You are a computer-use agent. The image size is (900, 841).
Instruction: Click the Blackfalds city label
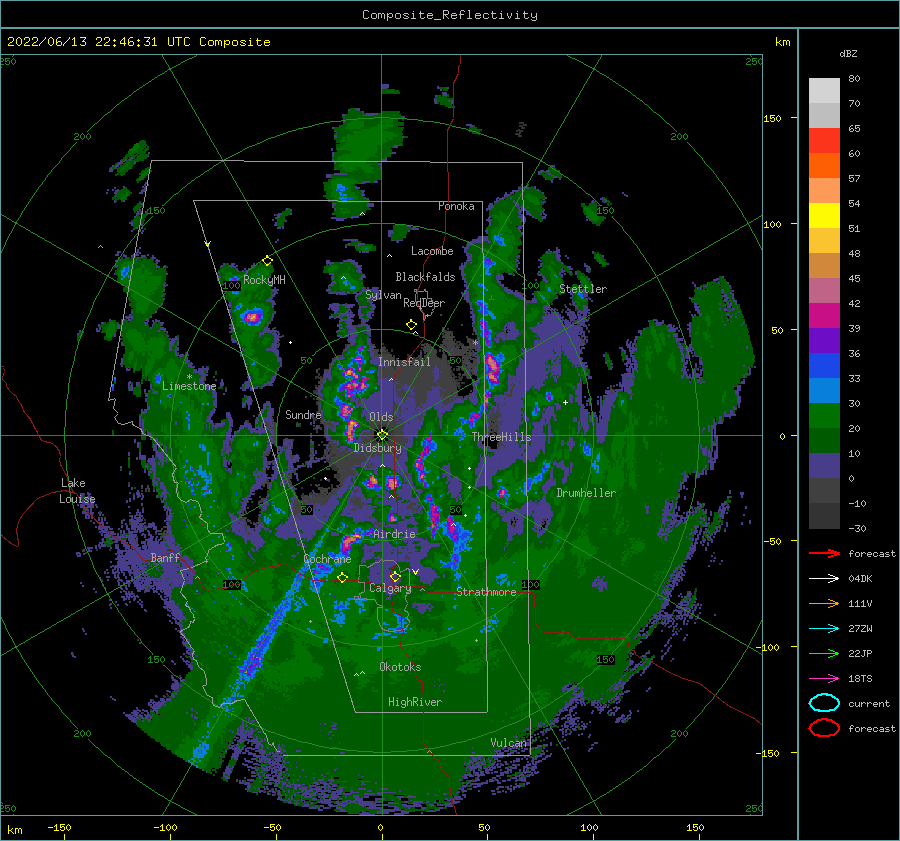pyautogui.click(x=425, y=277)
